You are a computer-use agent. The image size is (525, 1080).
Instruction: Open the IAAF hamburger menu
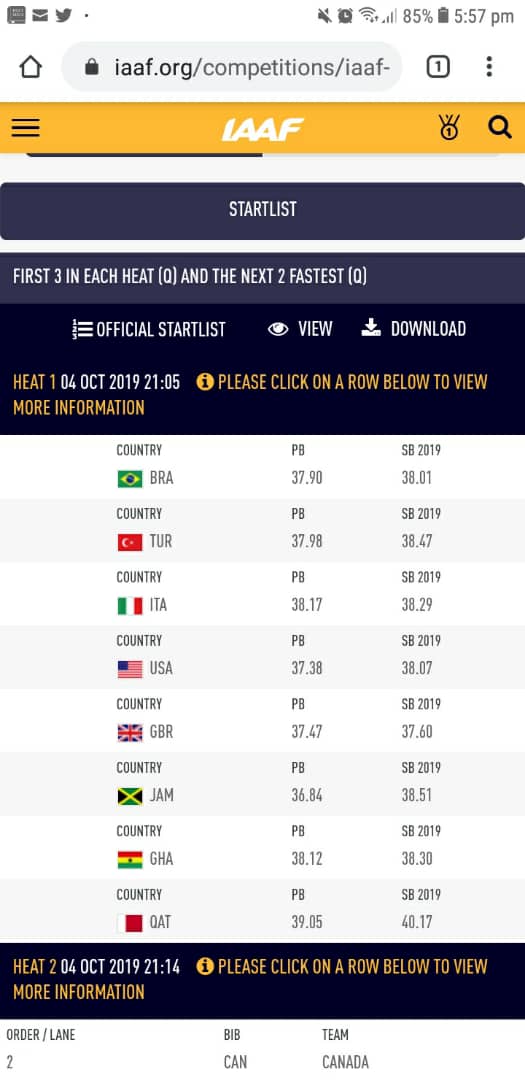click(x=25, y=127)
